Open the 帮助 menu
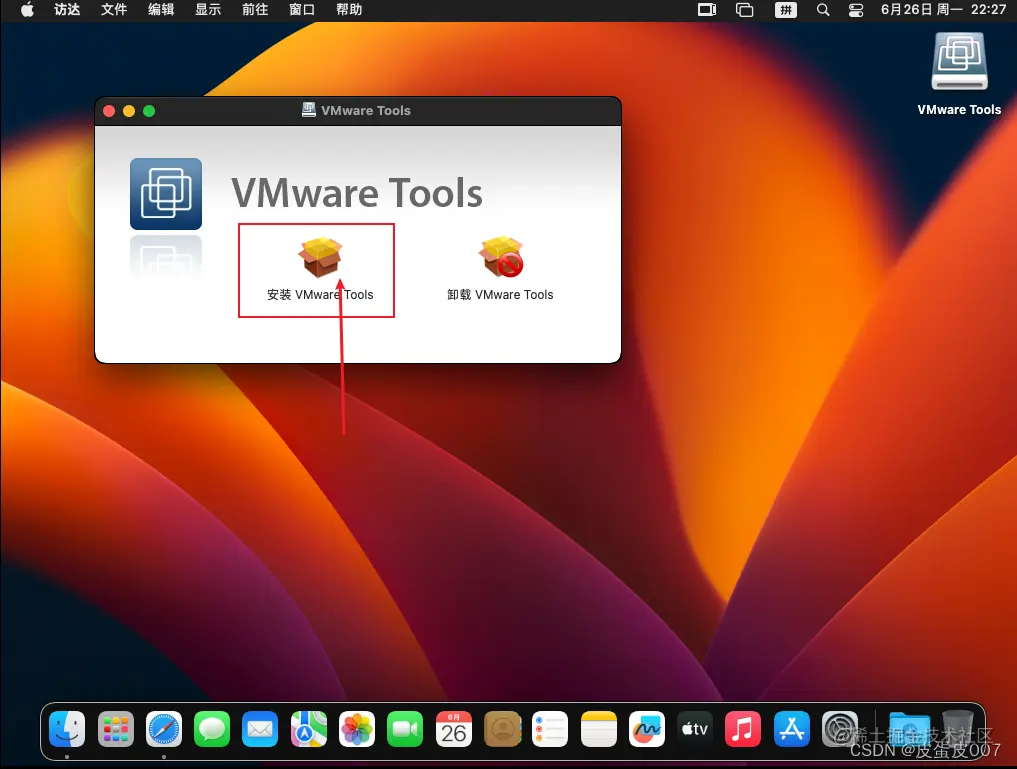 [x=349, y=9]
